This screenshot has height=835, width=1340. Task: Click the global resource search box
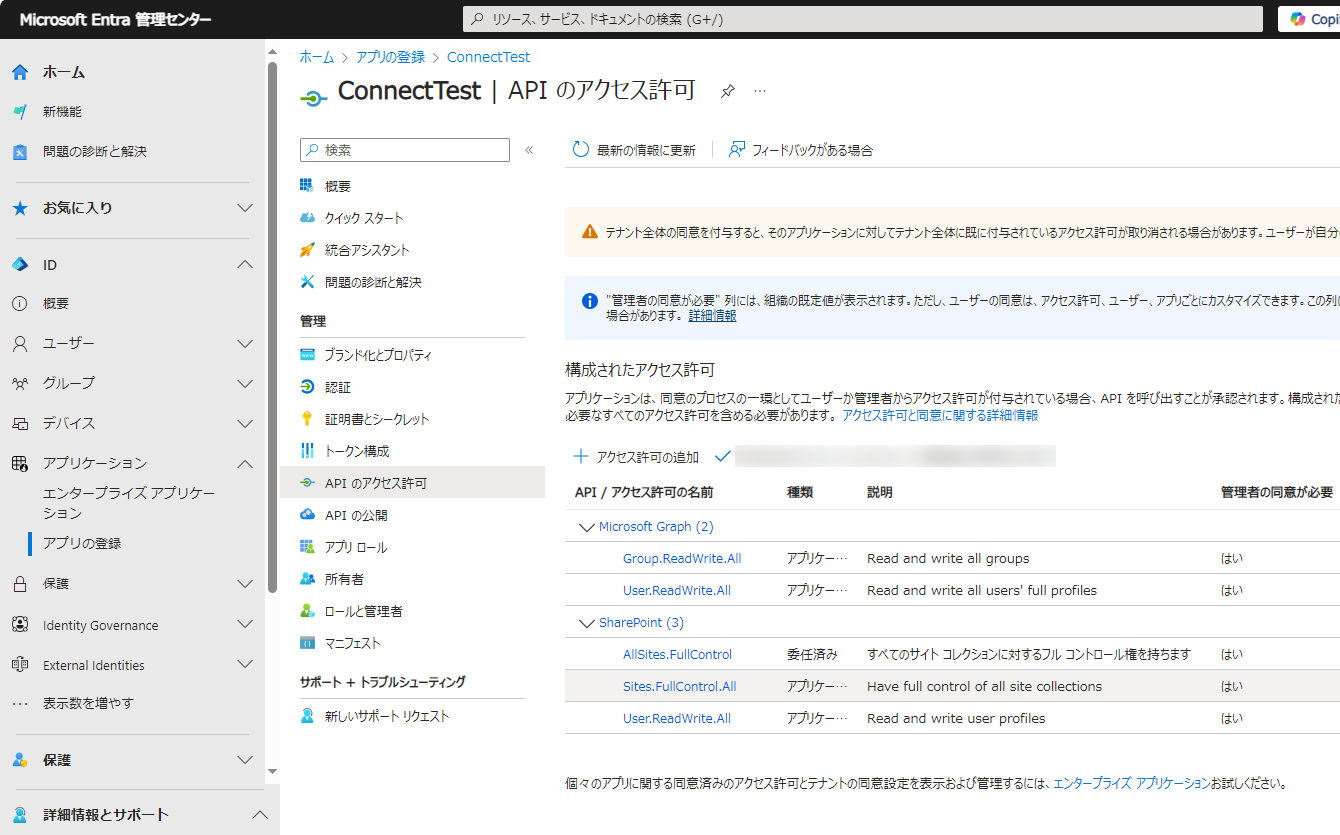pyautogui.click(x=864, y=19)
